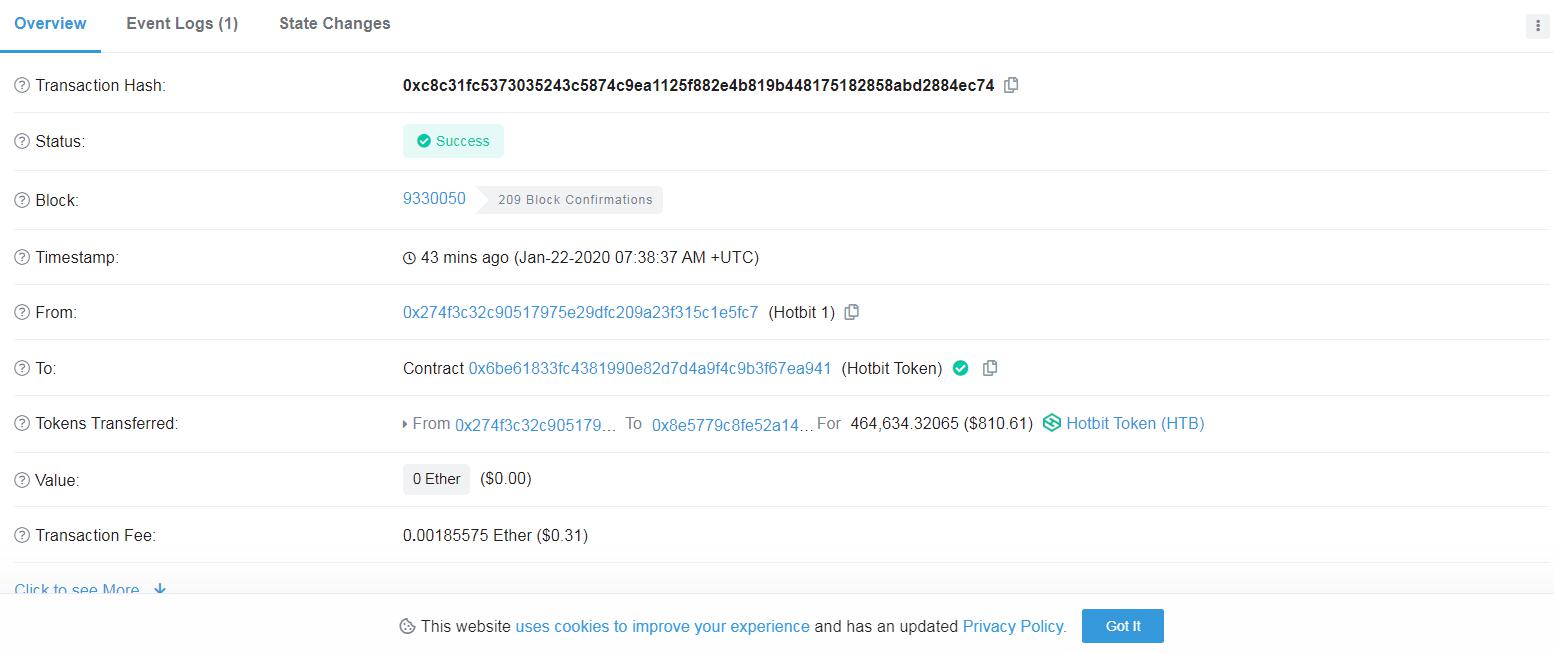Open the vertical three-dot options menu

[1537, 26]
